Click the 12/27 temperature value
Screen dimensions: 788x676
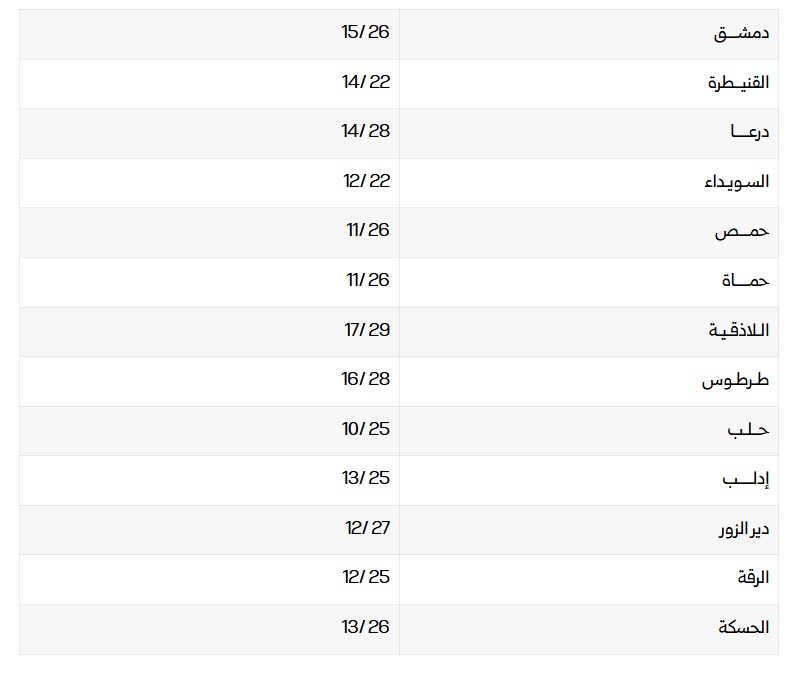(x=365, y=528)
